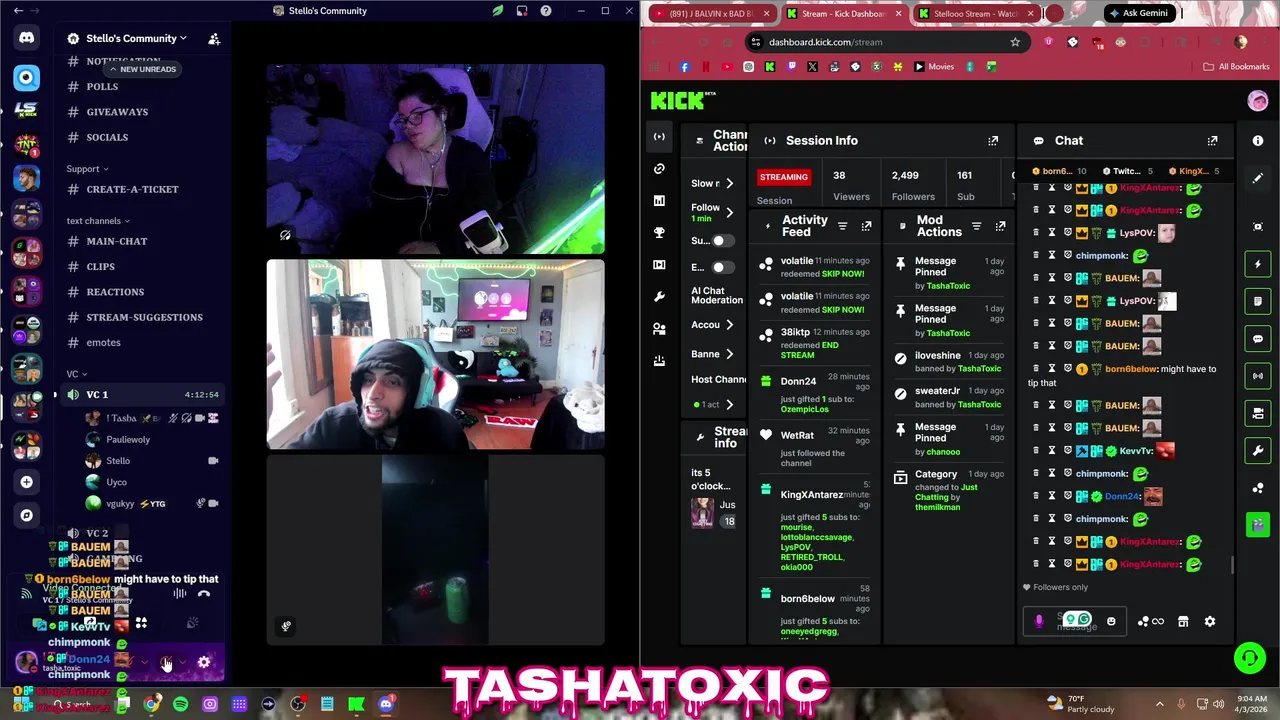Click lightning bolt quick action on Kick rail
Screen dimensions: 1280x720
point(1258,264)
